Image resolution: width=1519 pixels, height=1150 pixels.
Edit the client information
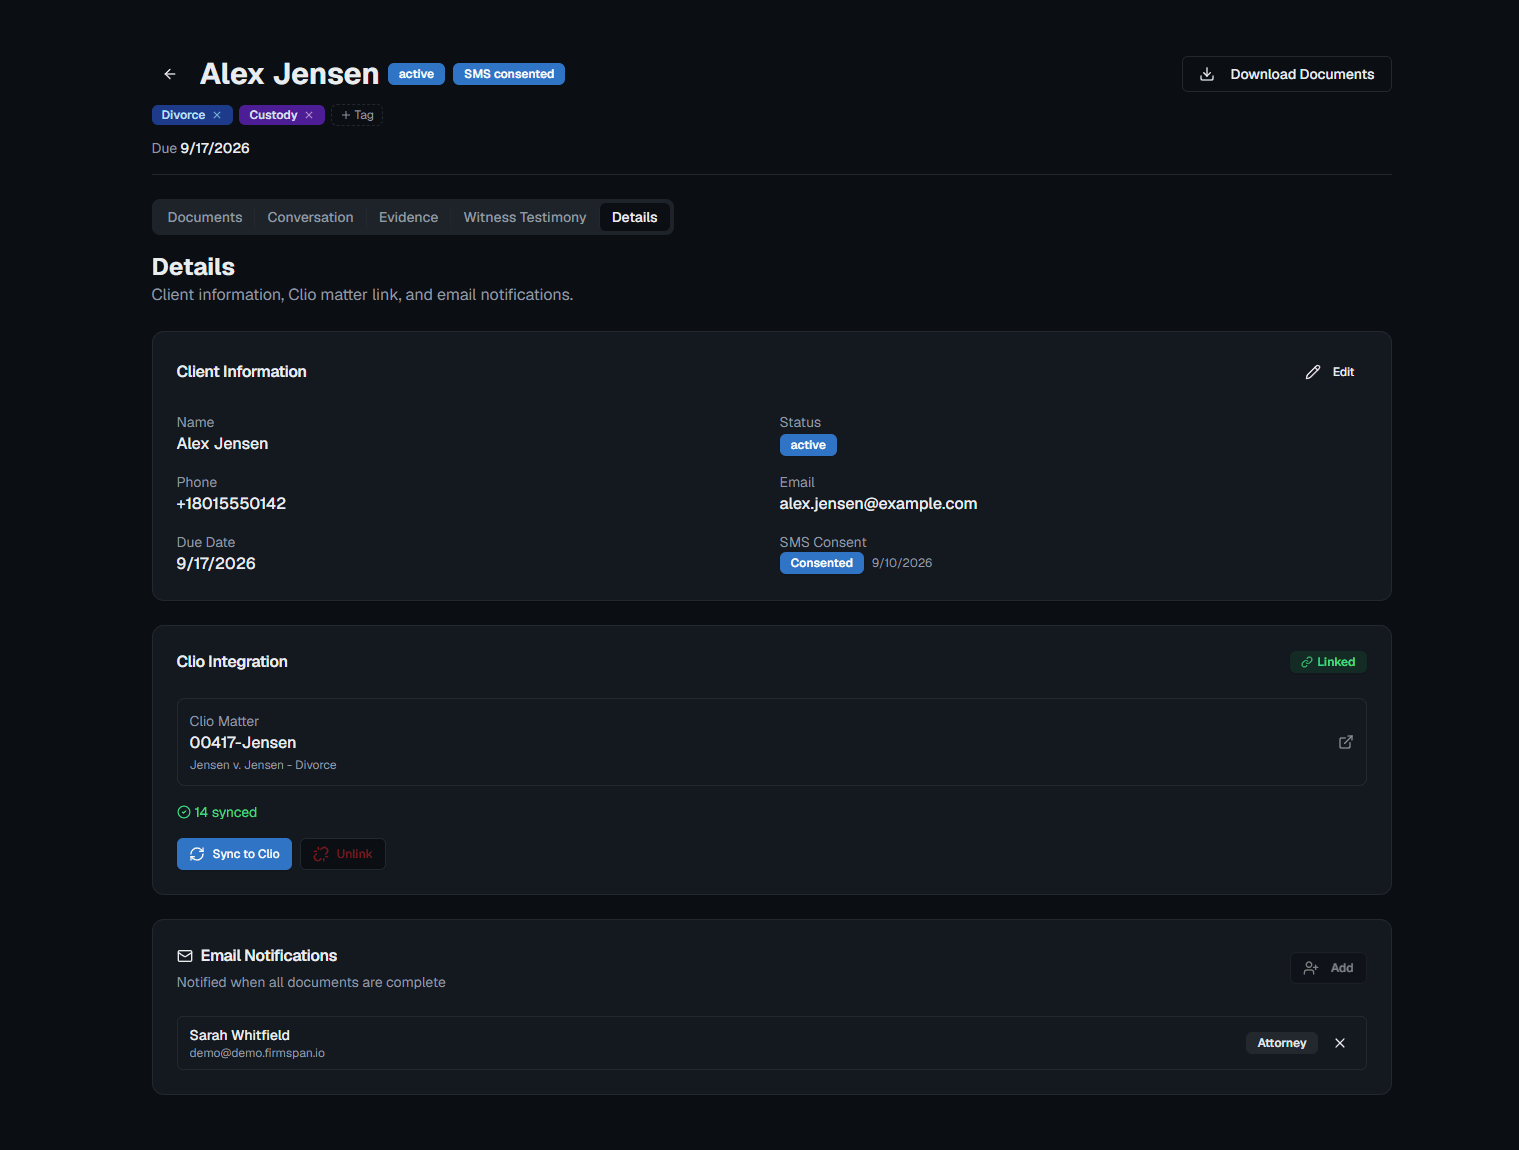coord(1330,372)
